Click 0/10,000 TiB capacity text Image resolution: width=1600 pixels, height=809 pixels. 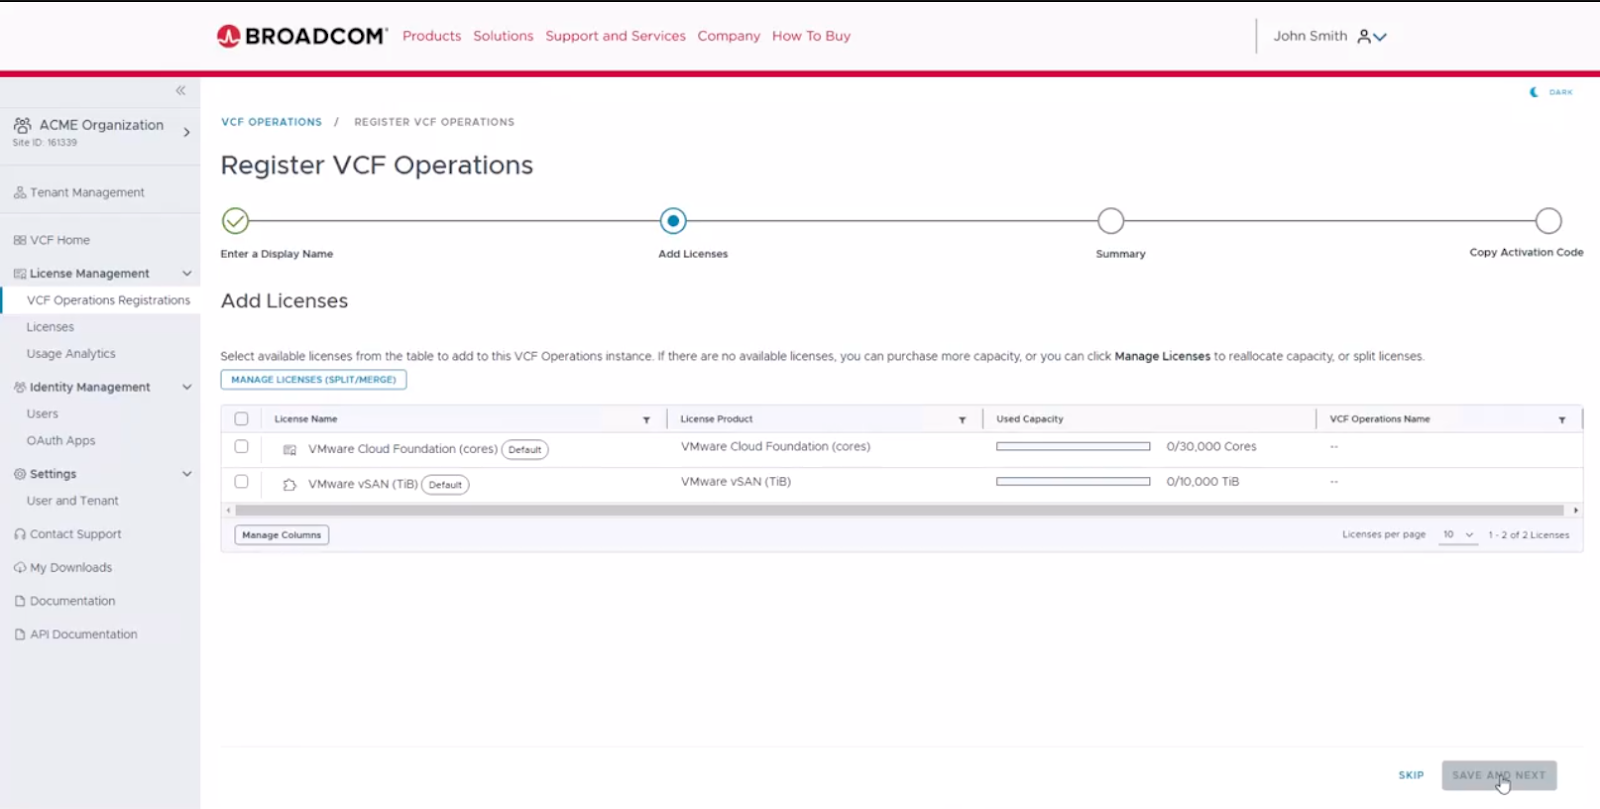click(1202, 482)
